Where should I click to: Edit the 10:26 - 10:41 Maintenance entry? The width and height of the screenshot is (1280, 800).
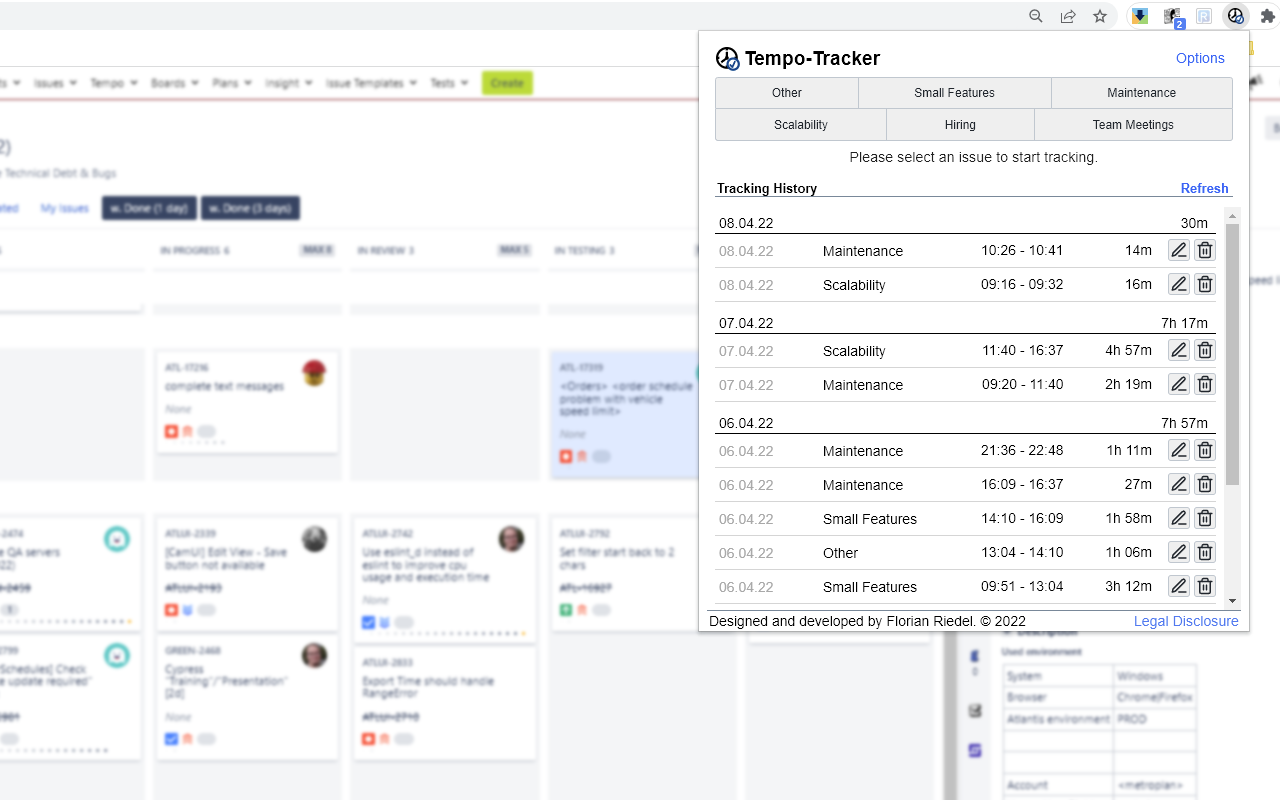point(1179,251)
